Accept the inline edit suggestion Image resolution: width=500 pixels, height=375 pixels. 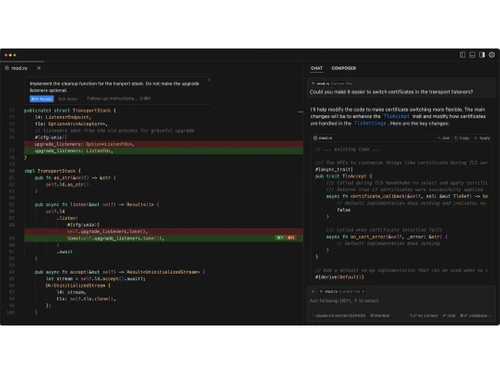click(42, 99)
